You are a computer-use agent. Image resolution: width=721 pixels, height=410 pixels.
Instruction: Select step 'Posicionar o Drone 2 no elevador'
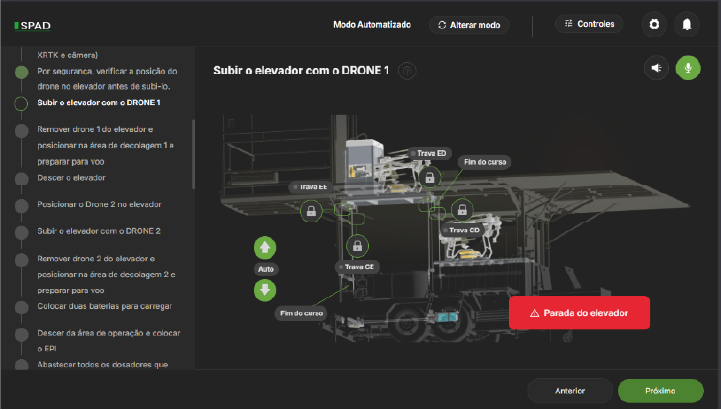[99, 204]
